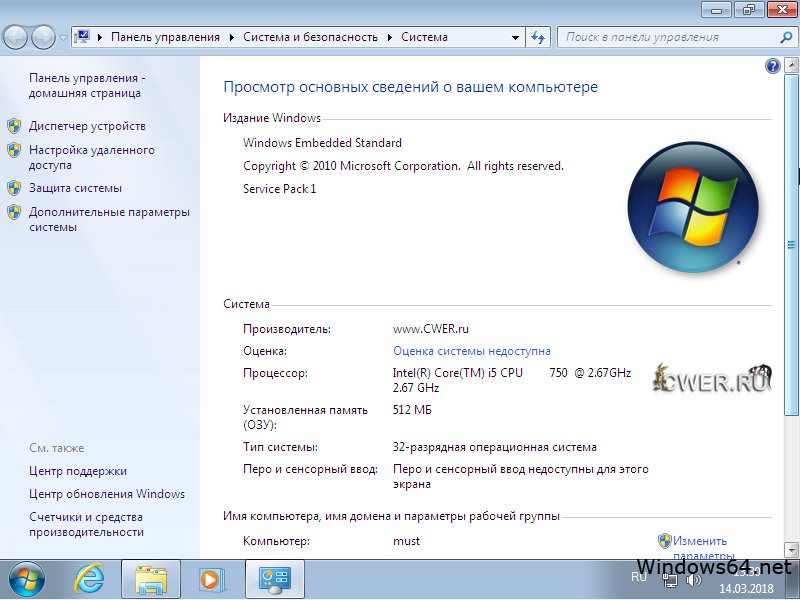Expand arrow after Панель управления breadcrumb
Screen dimensions: 800x600
tap(232, 37)
